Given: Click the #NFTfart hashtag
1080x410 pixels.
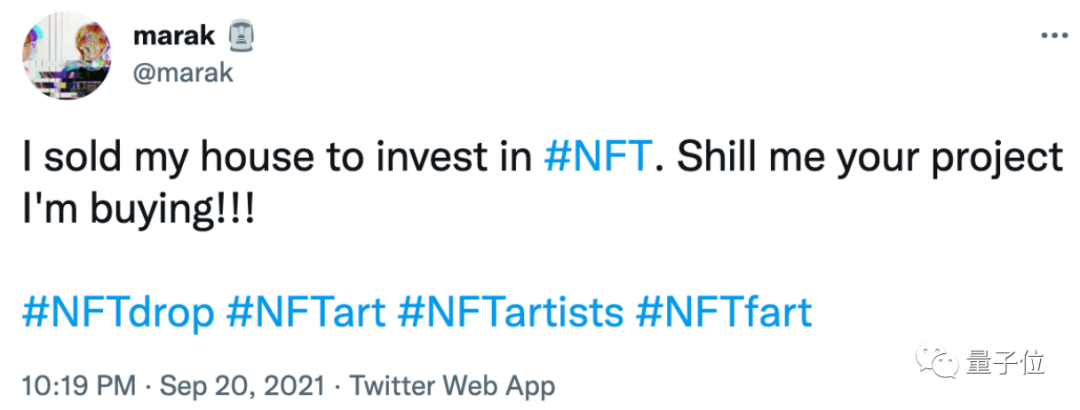Looking at the screenshot, I should pos(724,314).
